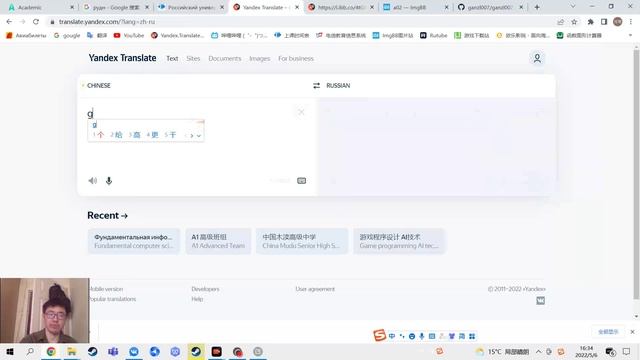Open the User agreement link
640x360 pixels.
tap(315, 289)
